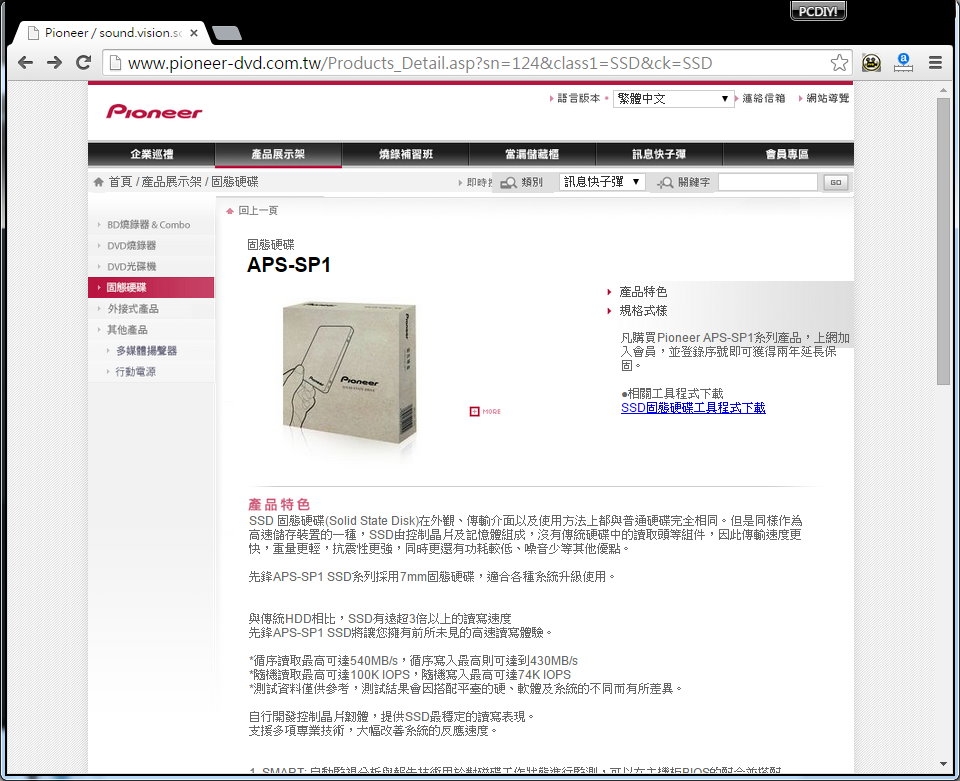960x781 pixels.
Task: Bookmark this page with the star icon
Action: pyautogui.click(x=839, y=62)
